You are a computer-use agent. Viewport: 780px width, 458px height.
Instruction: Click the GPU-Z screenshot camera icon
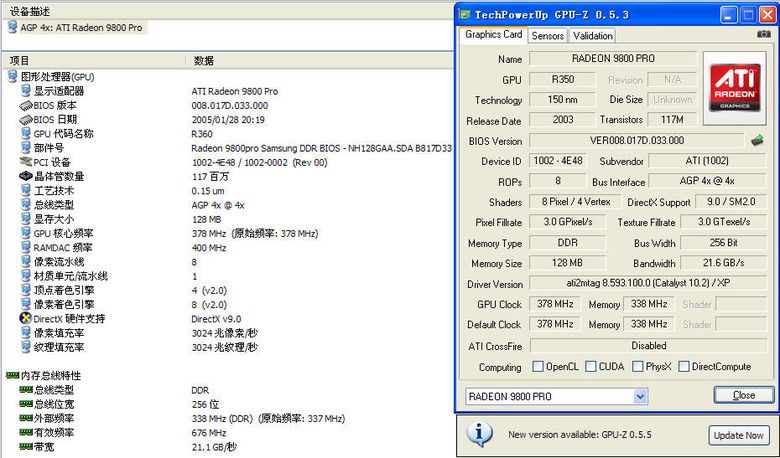[x=764, y=34]
